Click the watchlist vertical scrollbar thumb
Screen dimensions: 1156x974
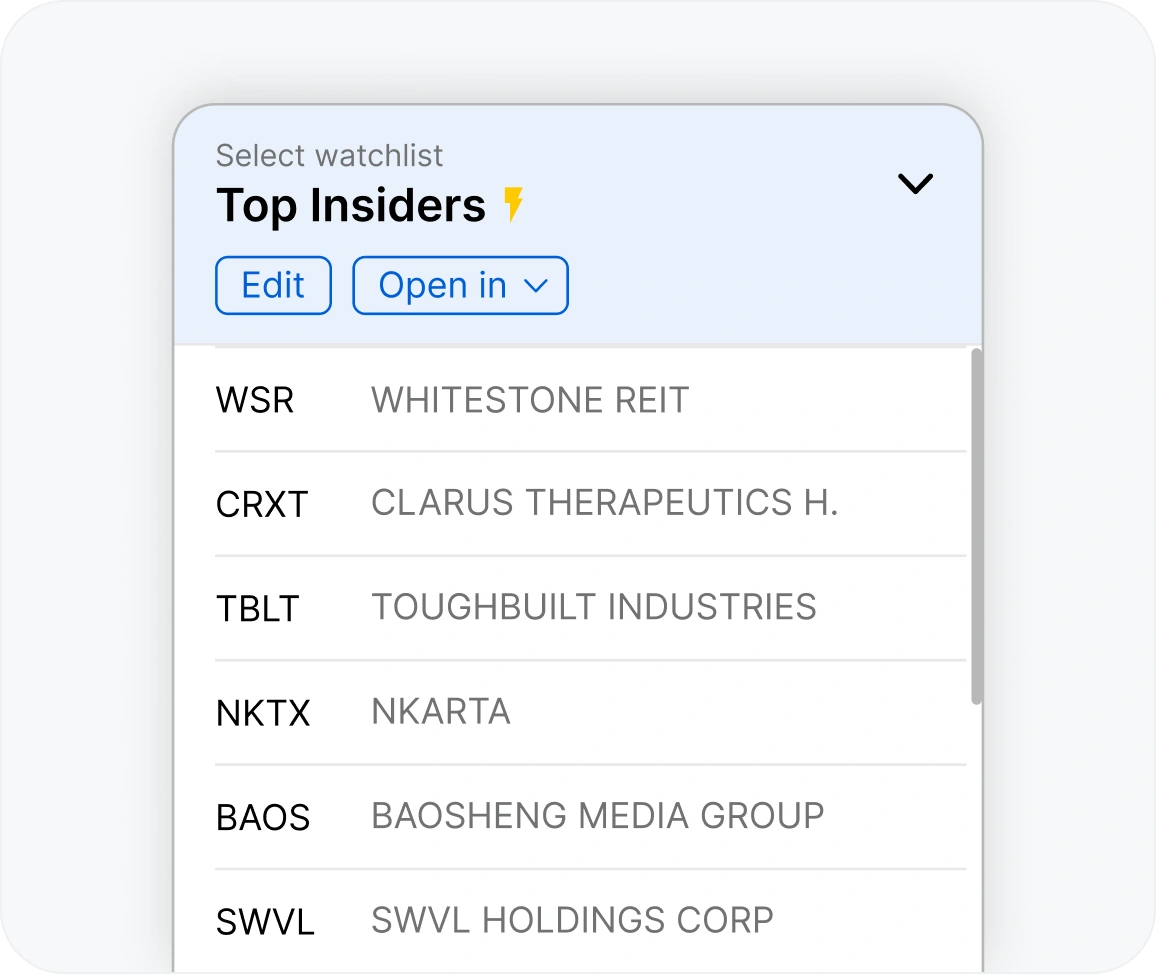click(976, 527)
